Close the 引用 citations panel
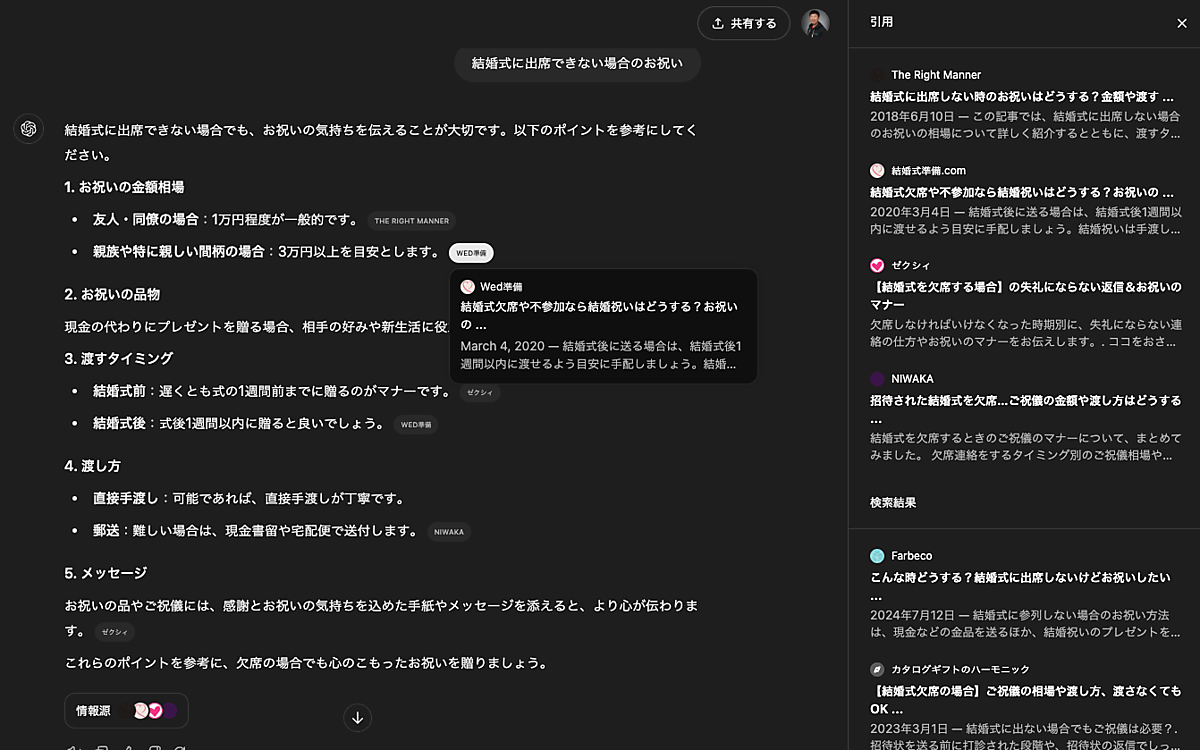This screenshot has height=750, width=1200. click(1181, 22)
